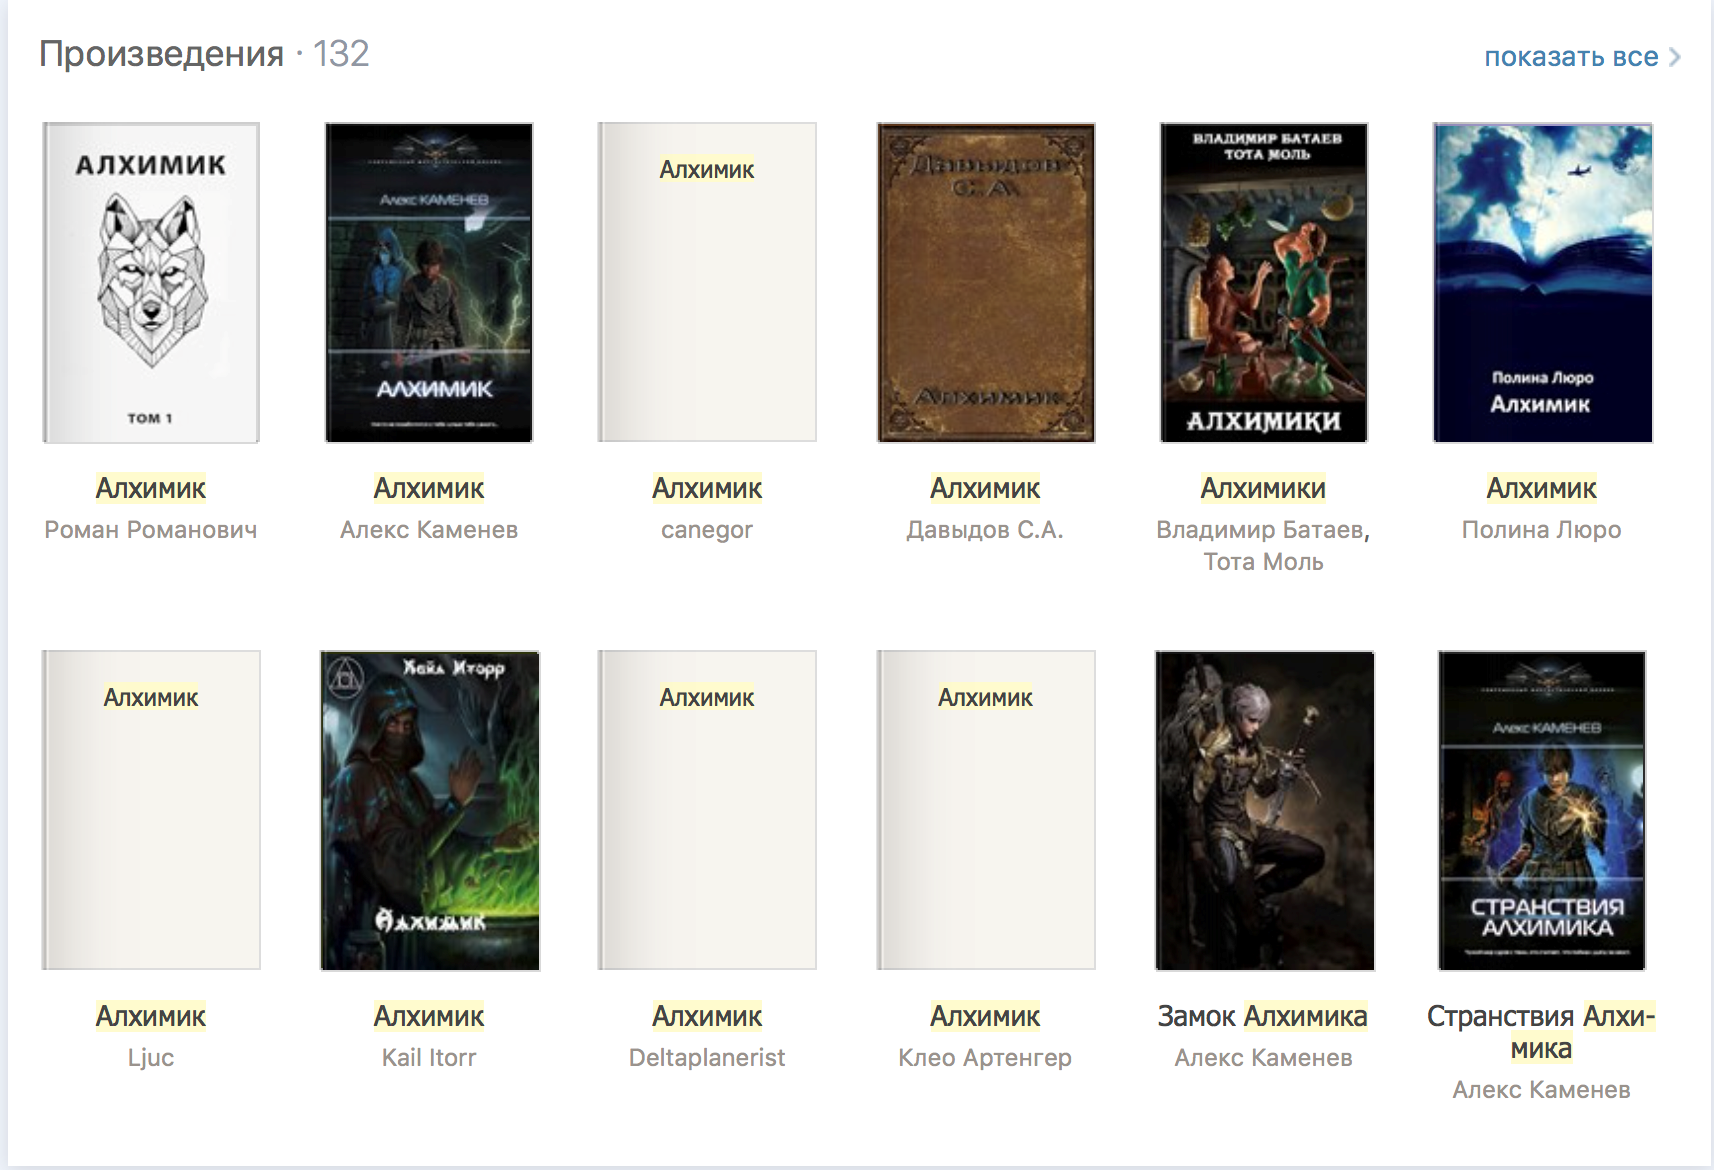Click author name «Kail Itorr»
The image size is (1714, 1170).
[x=429, y=1058]
